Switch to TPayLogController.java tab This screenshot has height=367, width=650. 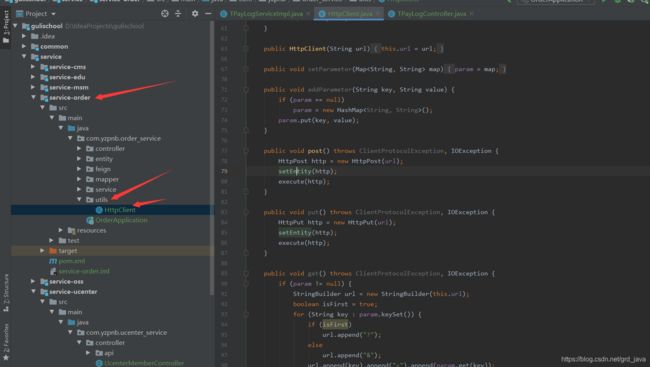tap(431, 14)
